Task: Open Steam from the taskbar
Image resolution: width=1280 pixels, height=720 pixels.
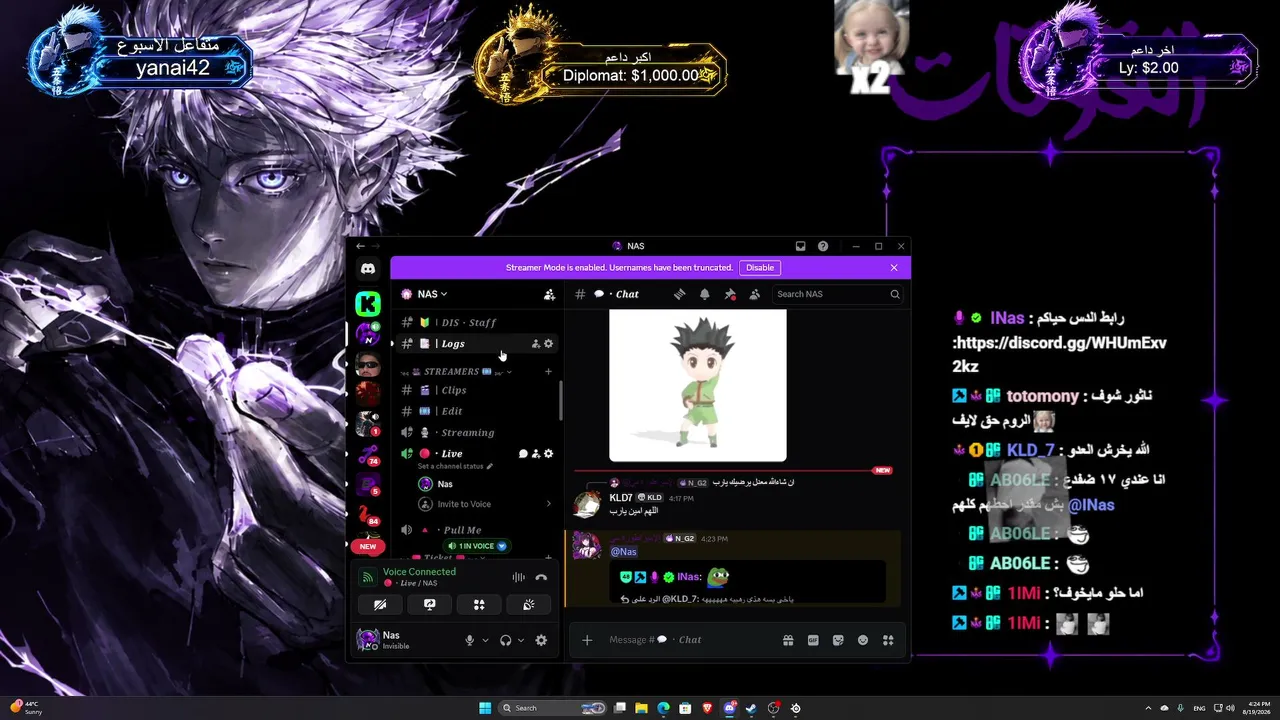Action: point(751,708)
